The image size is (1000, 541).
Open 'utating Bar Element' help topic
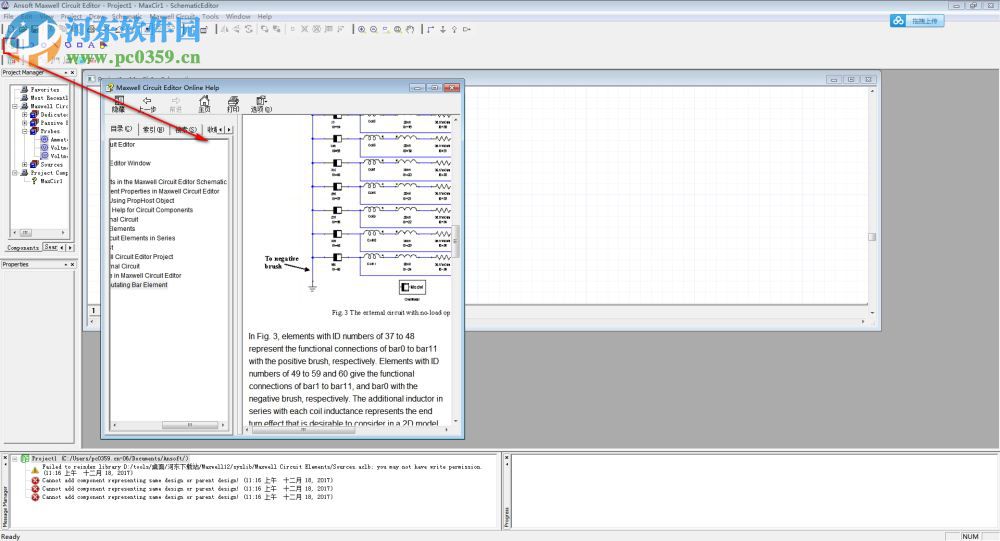tap(138, 285)
